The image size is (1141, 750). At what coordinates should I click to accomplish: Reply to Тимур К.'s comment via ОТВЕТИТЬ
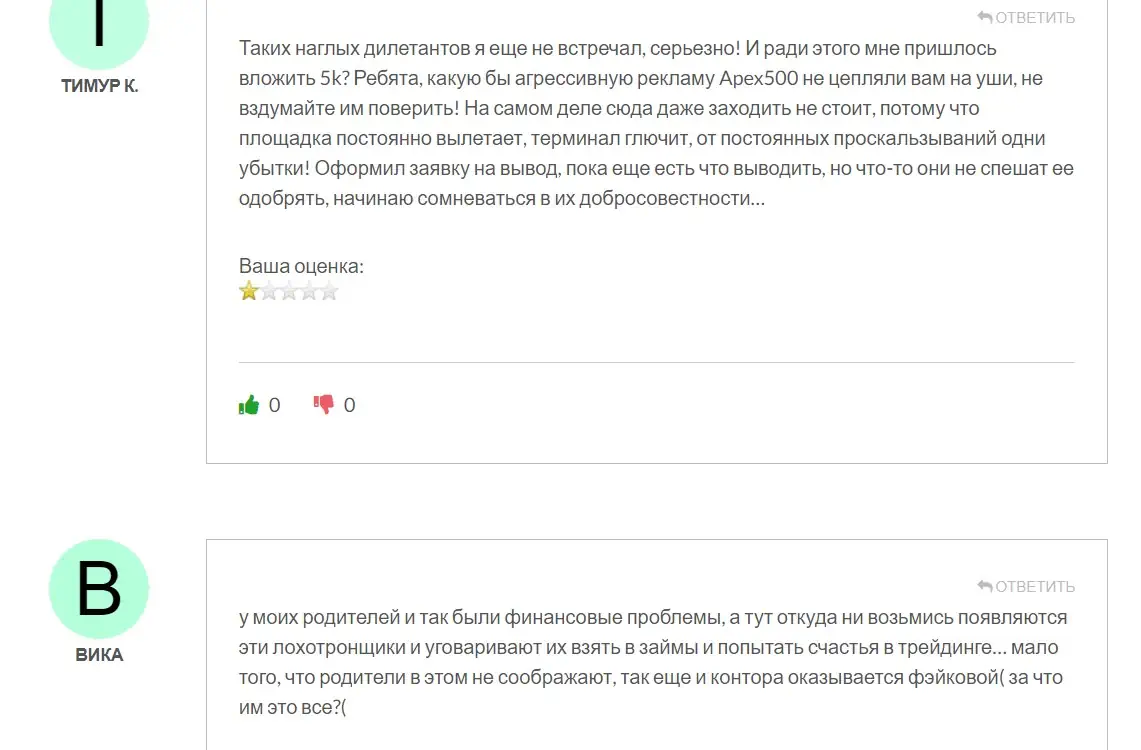(x=1026, y=17)
